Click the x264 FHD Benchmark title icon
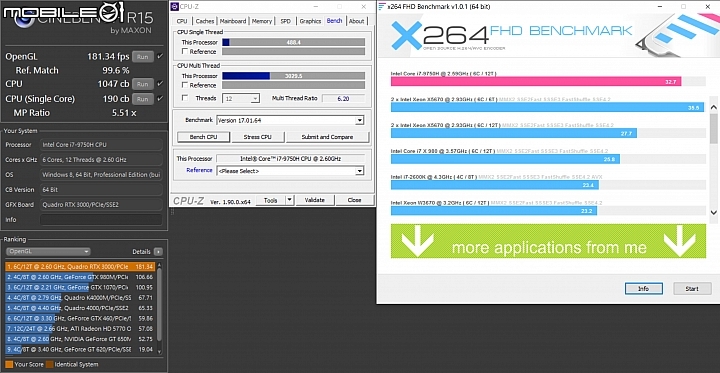Image resolution: width=720 pixels, height=373 pixels. point(382,6)
